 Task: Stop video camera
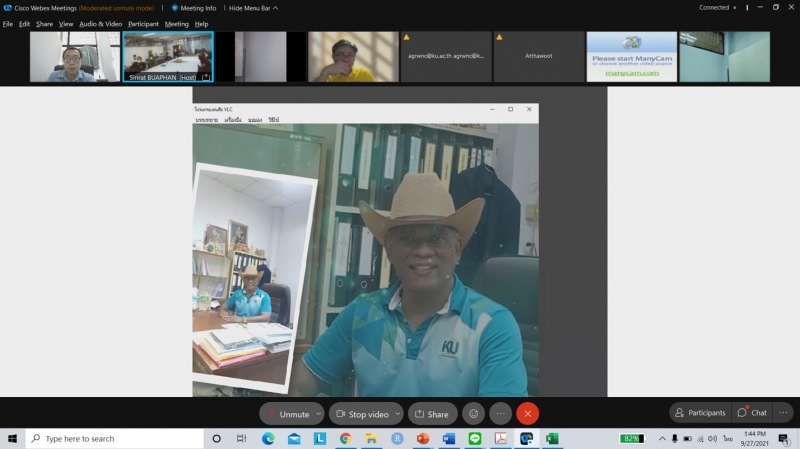(361, 413)
